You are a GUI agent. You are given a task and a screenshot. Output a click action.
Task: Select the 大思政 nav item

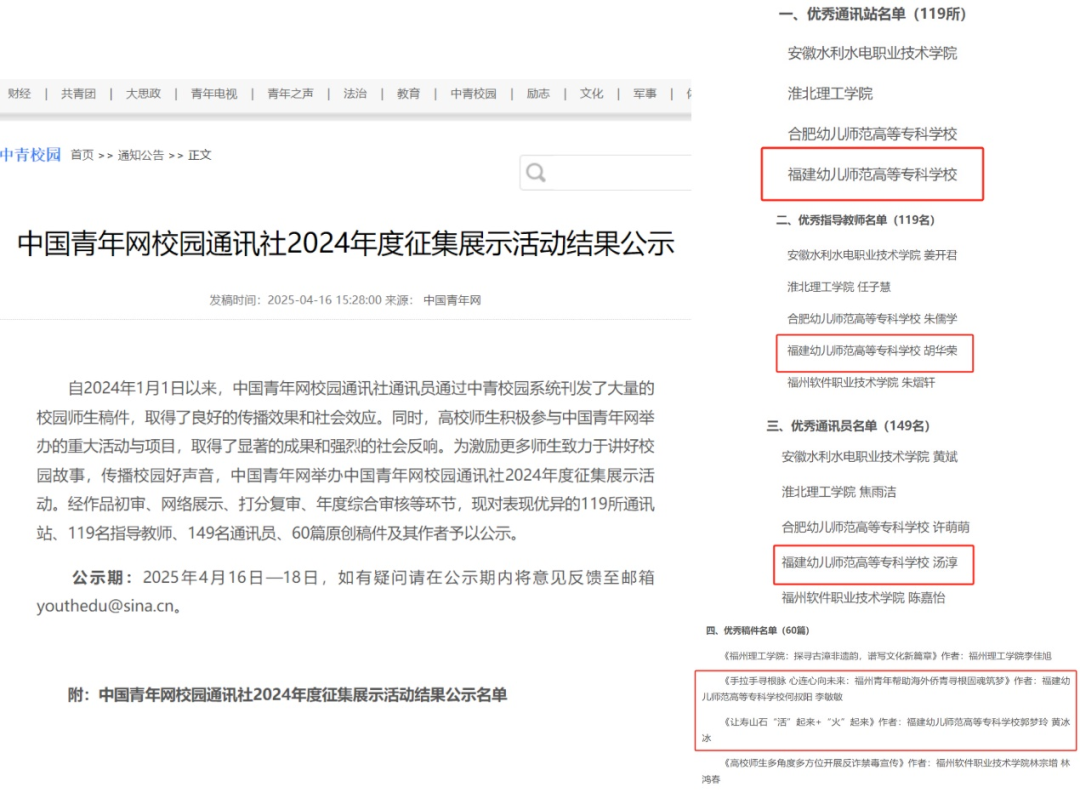(x=143, y=94)
